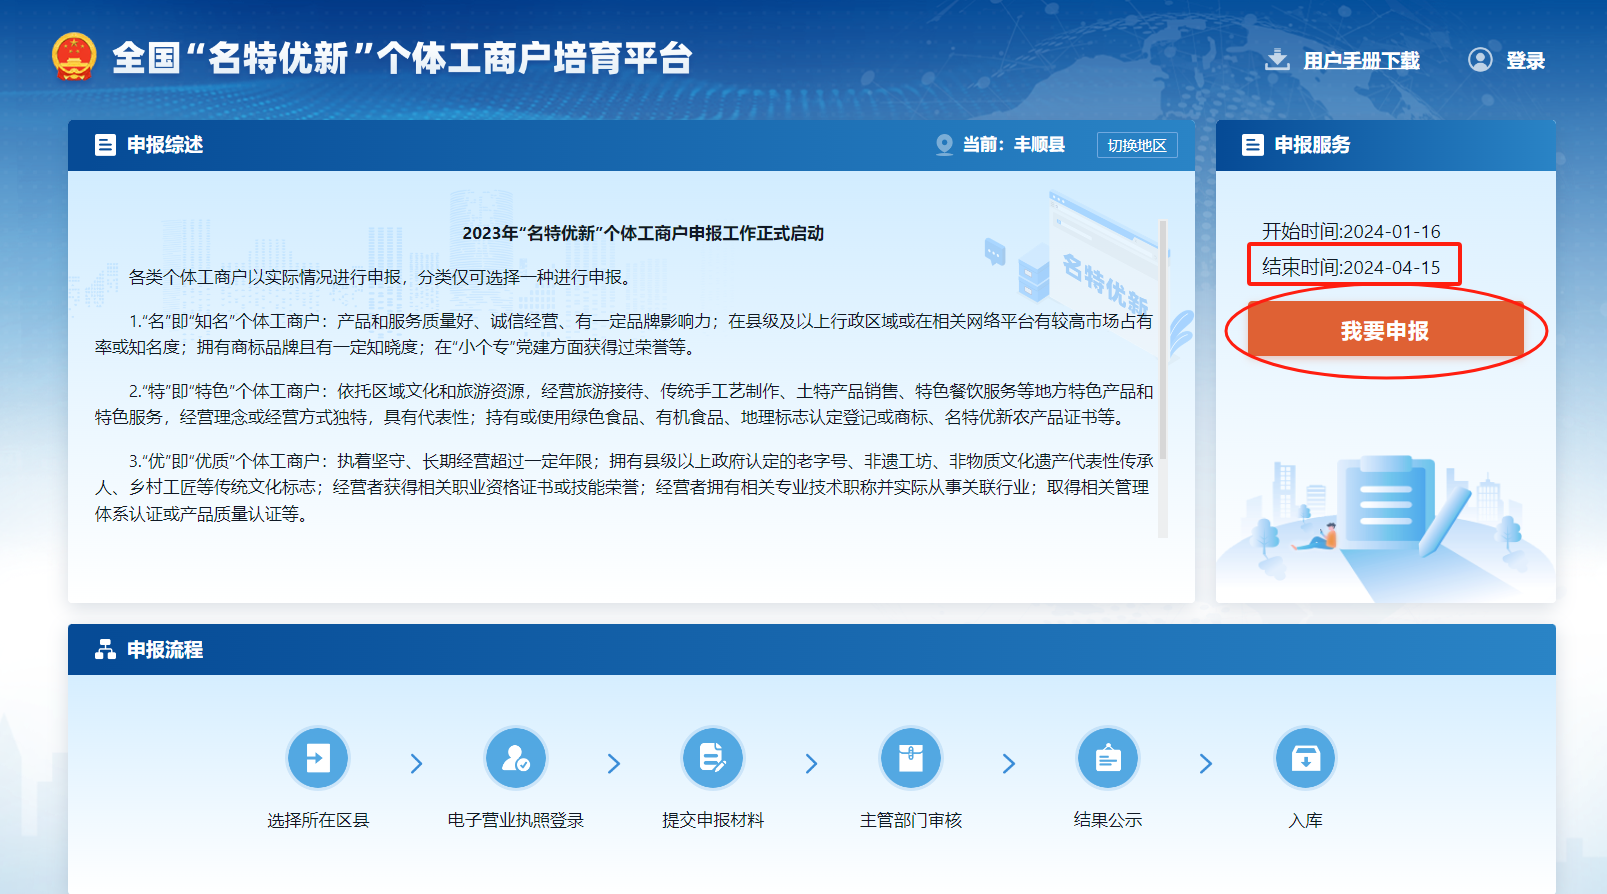Open the 用户手册下载 link
Viewport: 1607px width, 894px height.
click(x=1361, y=60)
